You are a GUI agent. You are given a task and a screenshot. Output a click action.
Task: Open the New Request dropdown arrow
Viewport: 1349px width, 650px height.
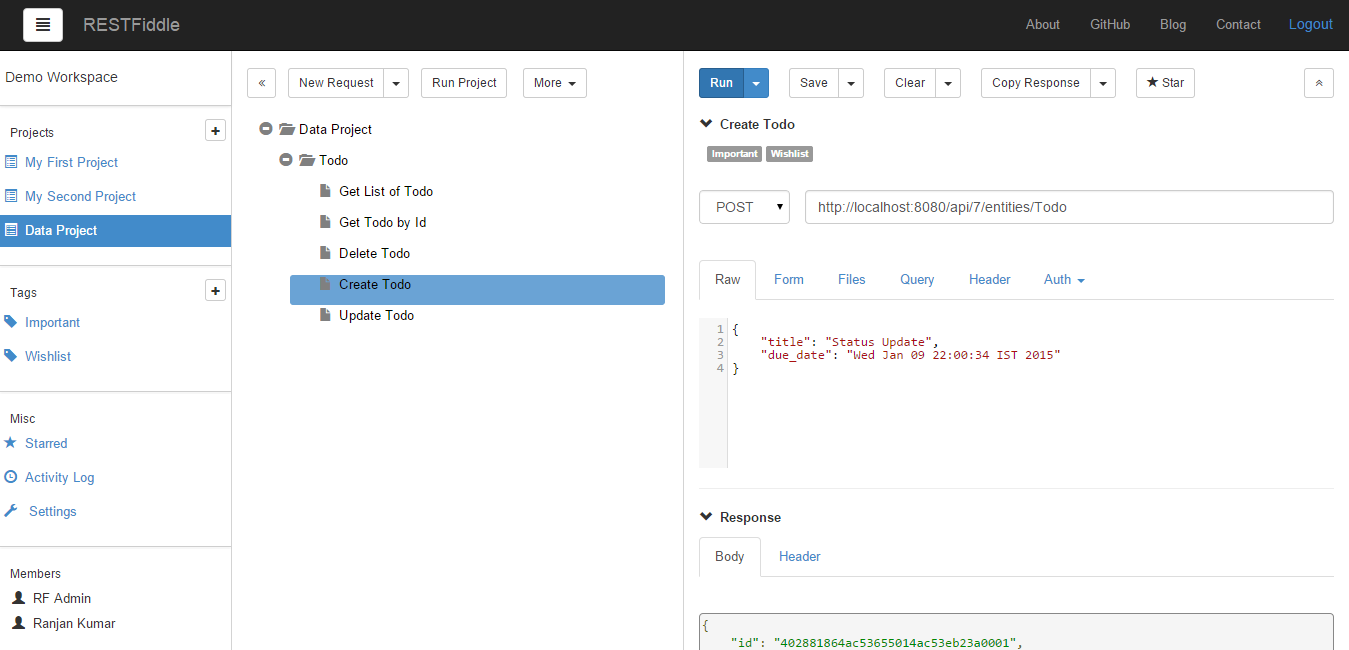tap(397, 83)
